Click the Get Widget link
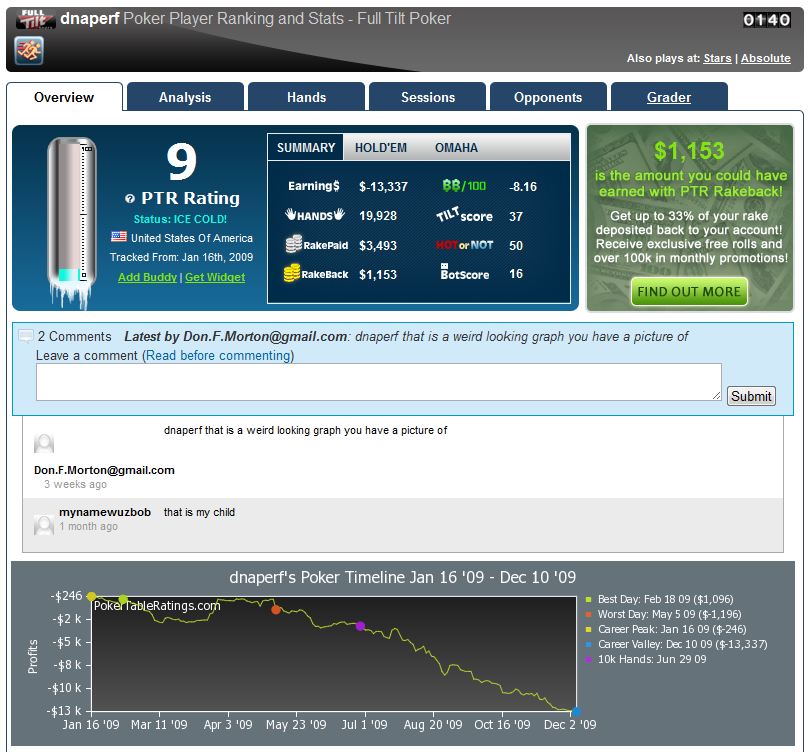This screenshot has width=810, height=752. click(x=215, y=277)
